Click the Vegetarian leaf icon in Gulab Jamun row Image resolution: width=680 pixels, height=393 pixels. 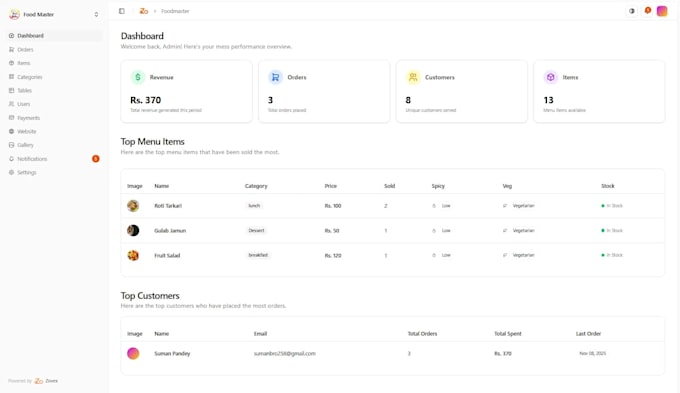point(505,230)
